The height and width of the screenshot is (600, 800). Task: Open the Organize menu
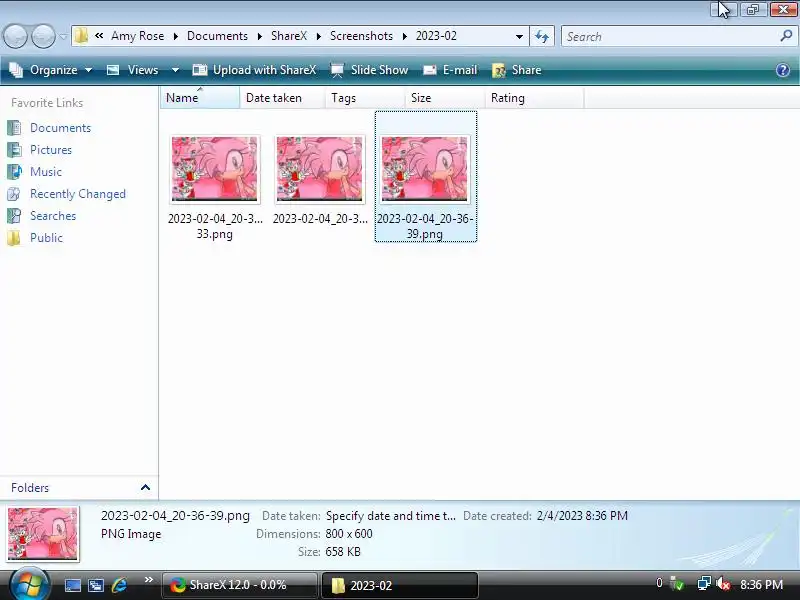click(x=51, y=70)
